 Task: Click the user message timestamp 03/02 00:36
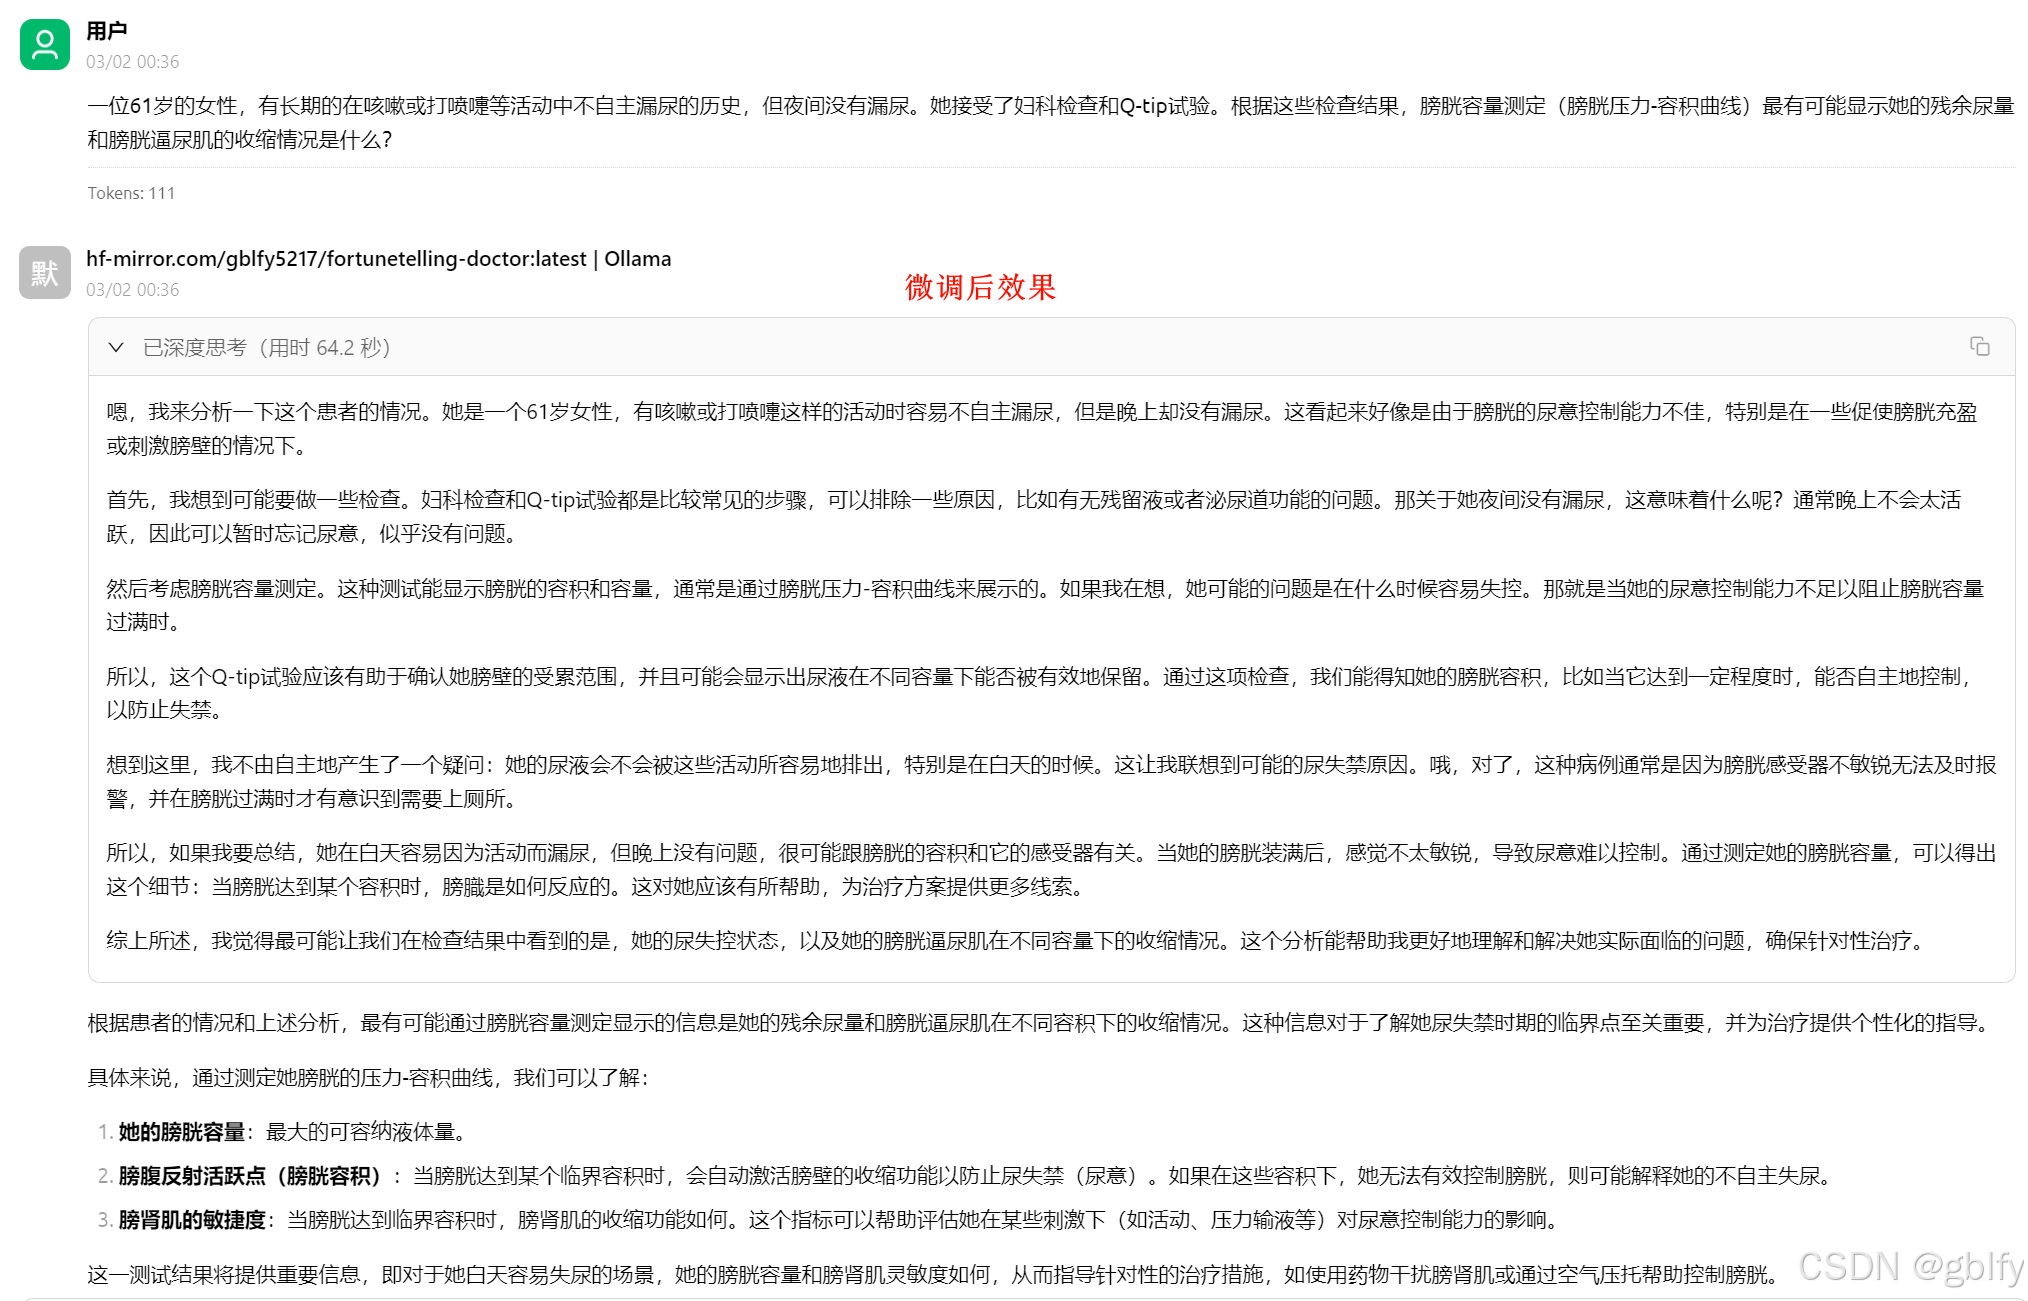click(x=132, y=62)
